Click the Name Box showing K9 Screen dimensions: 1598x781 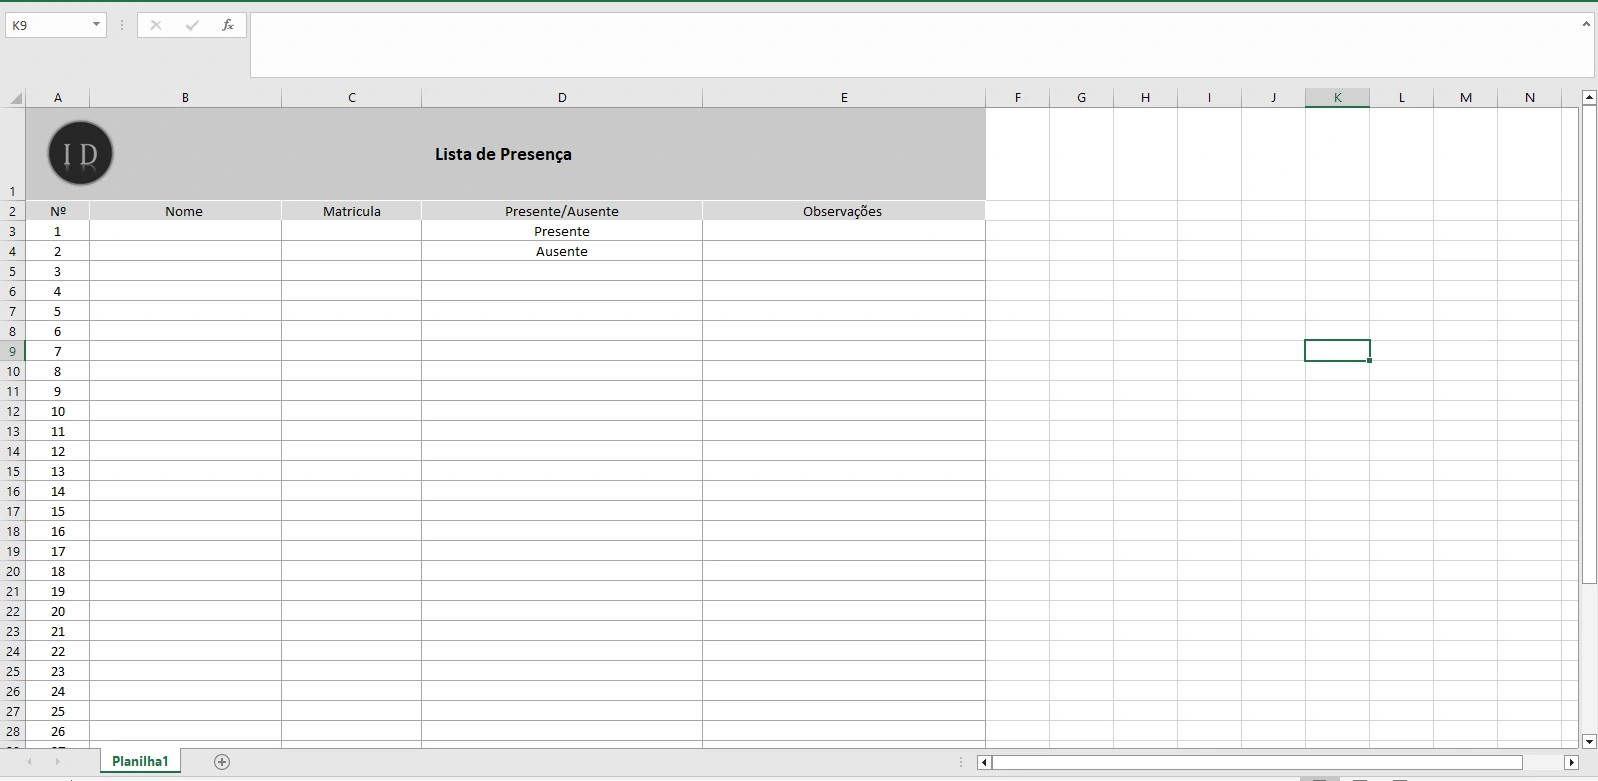pyautogui.click(x=48, y=25)
